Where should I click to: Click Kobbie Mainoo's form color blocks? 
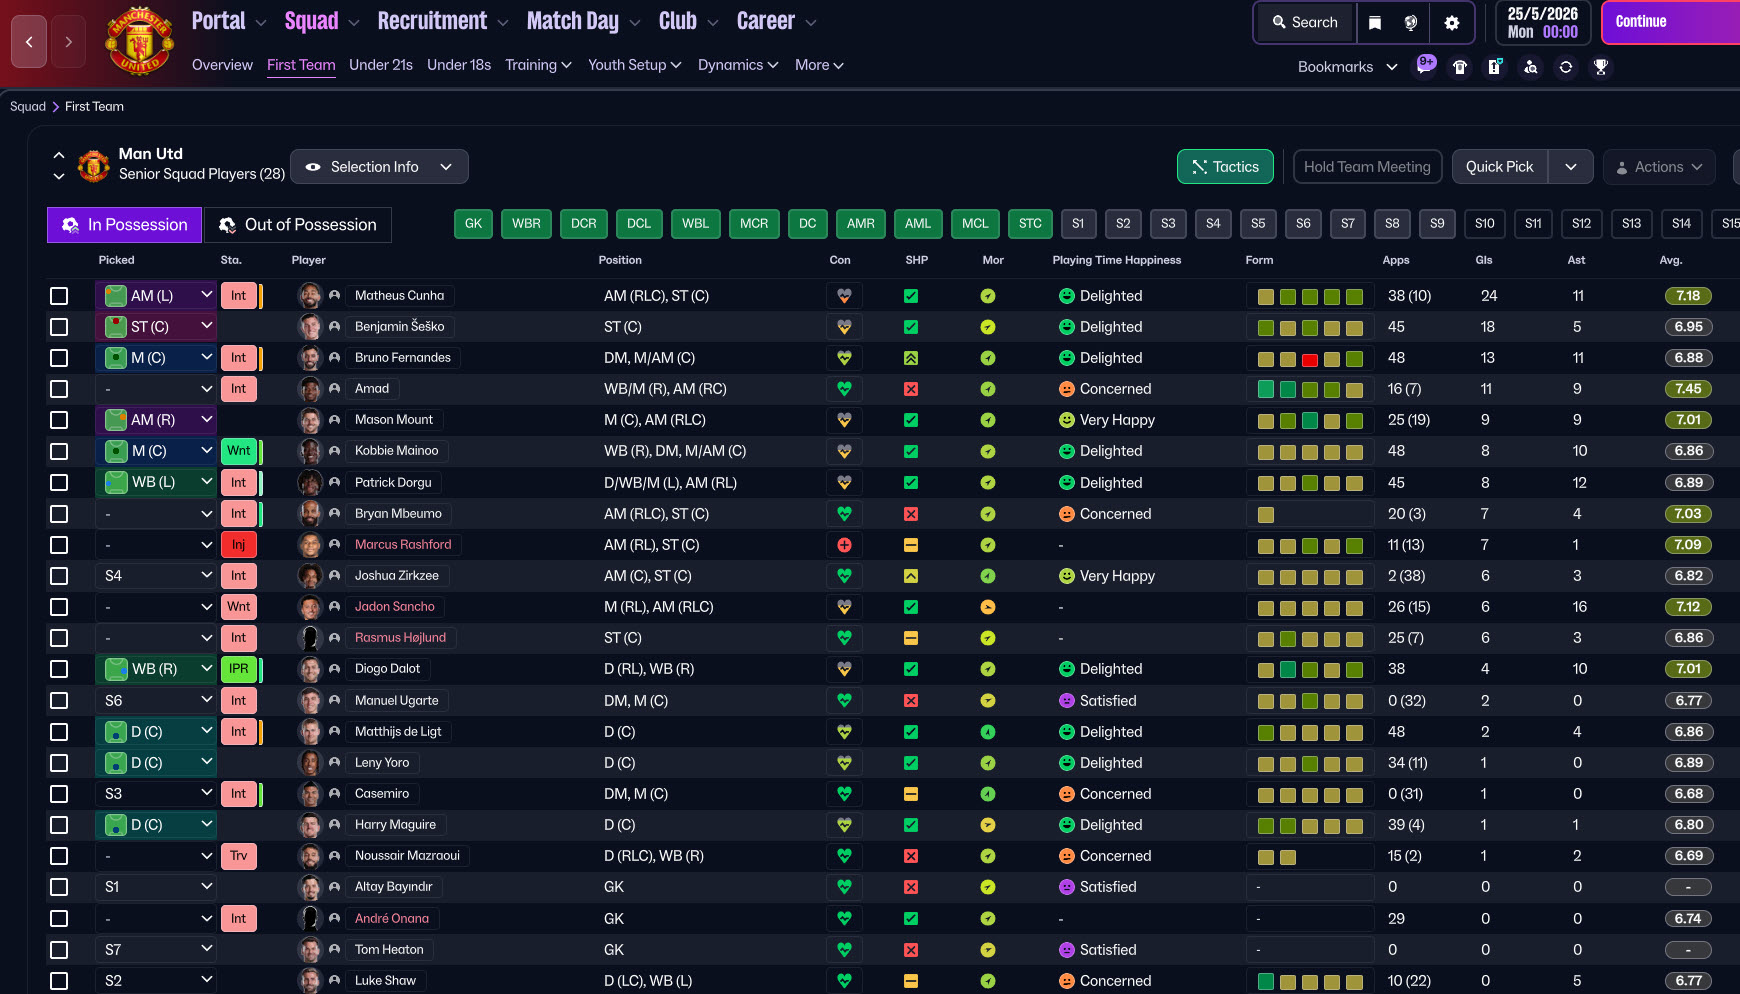(1309, 452)
